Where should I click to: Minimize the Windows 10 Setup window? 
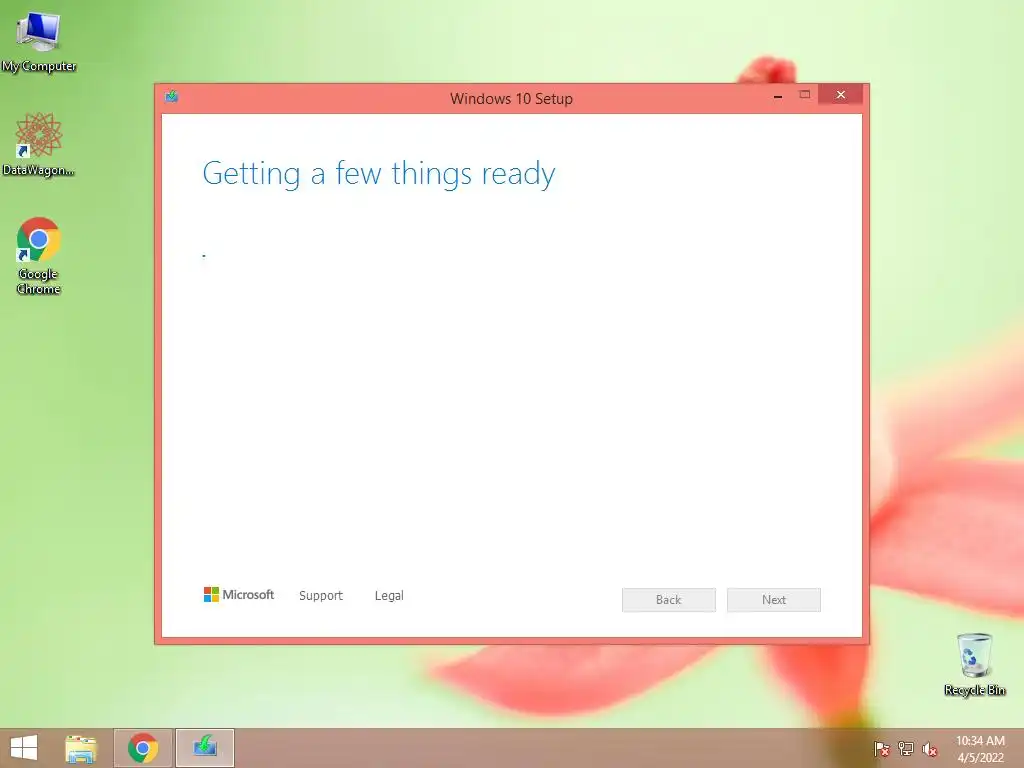click(x=778, y=96)
